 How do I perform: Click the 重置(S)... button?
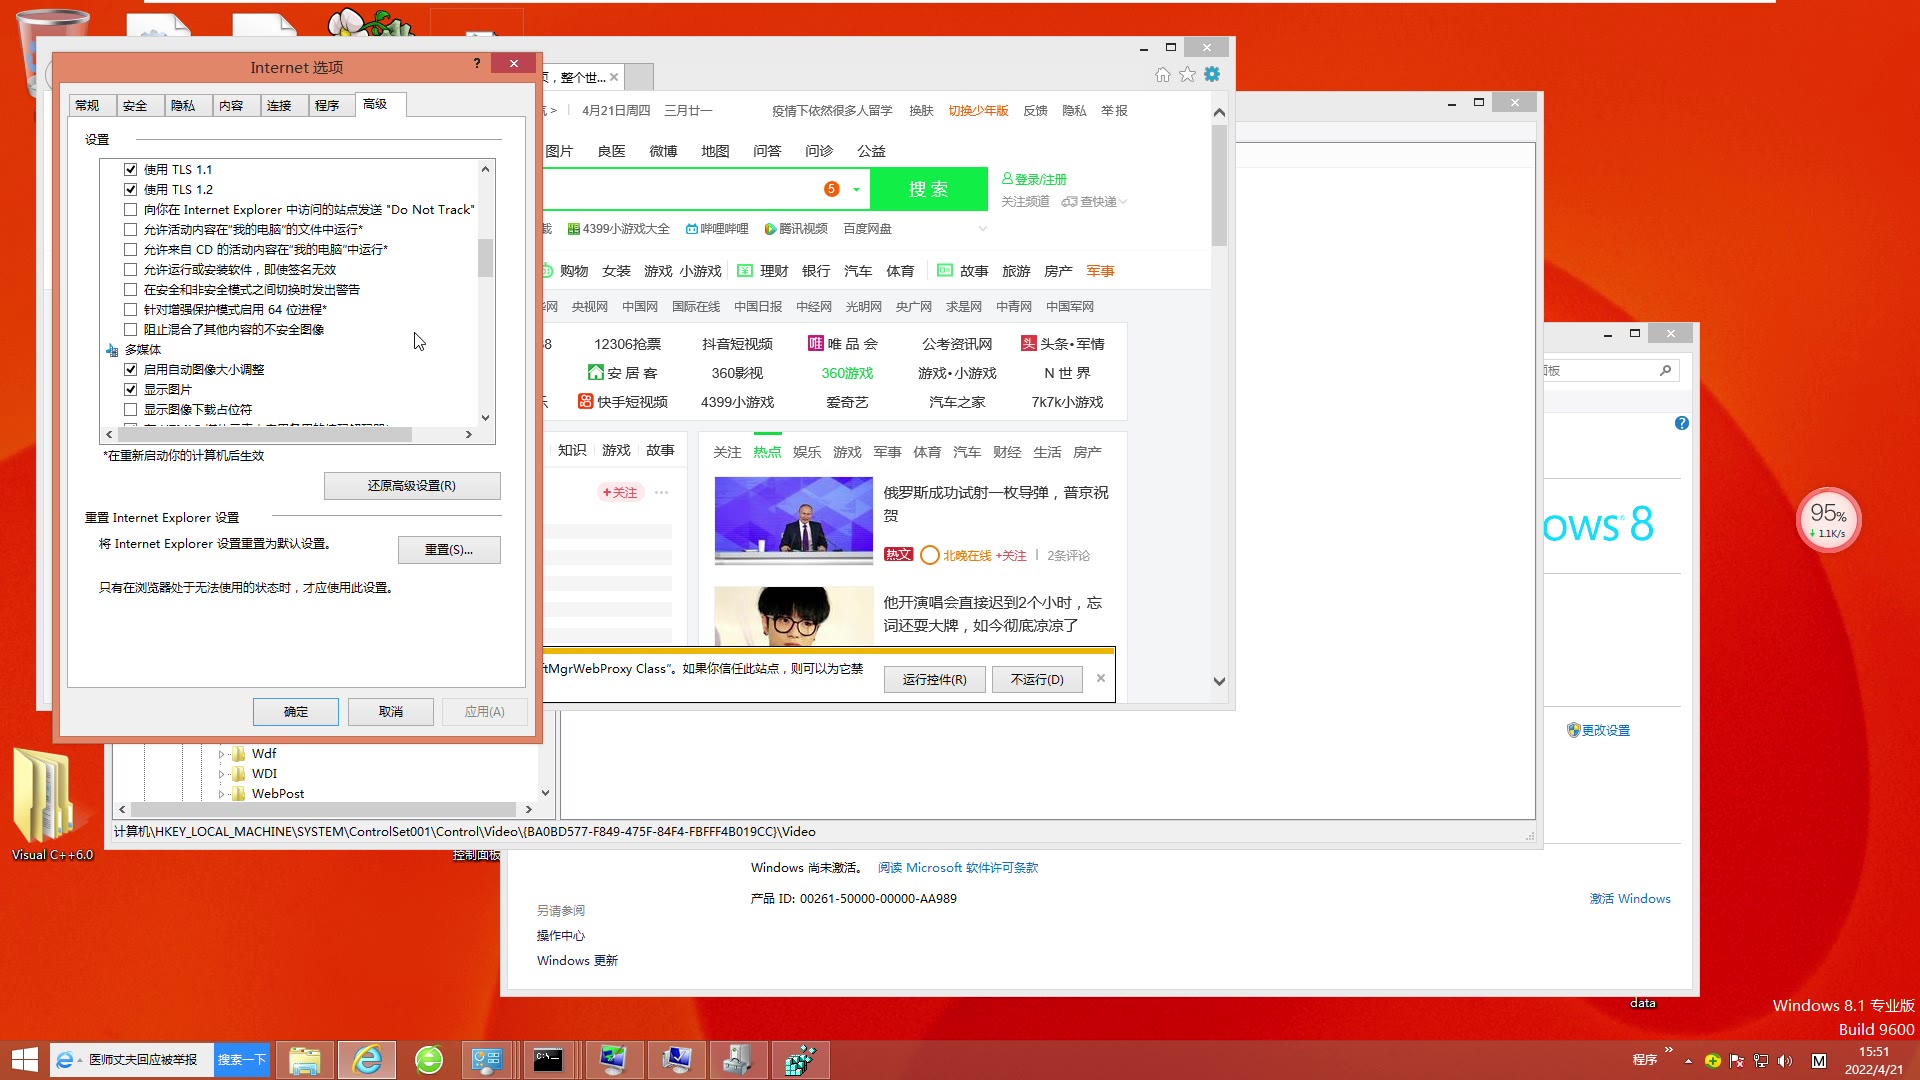point(449,550)
